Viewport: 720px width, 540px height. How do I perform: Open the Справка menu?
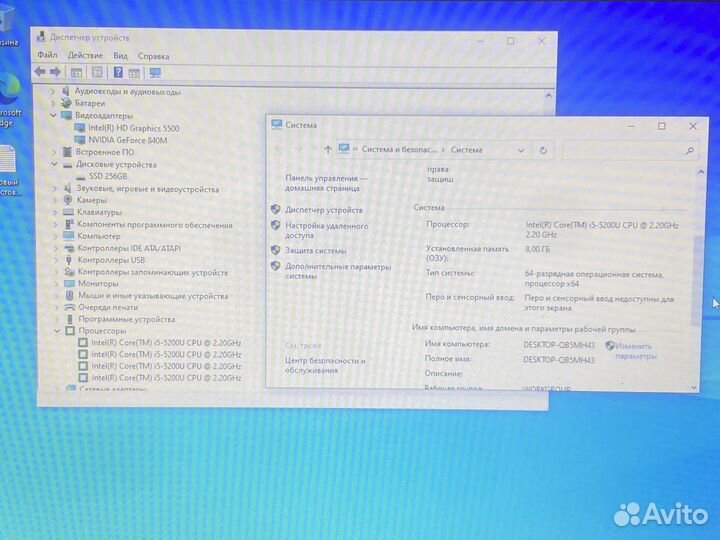(x=153, y=56)
